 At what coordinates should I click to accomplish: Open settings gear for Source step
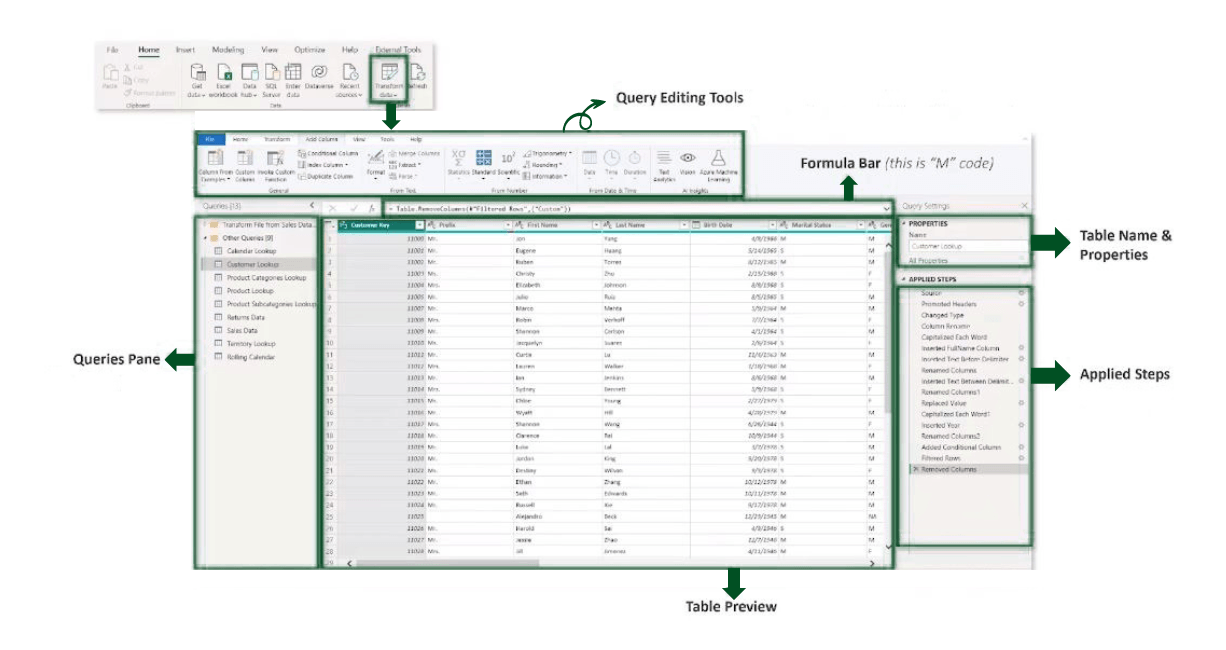click(1020, 293)
